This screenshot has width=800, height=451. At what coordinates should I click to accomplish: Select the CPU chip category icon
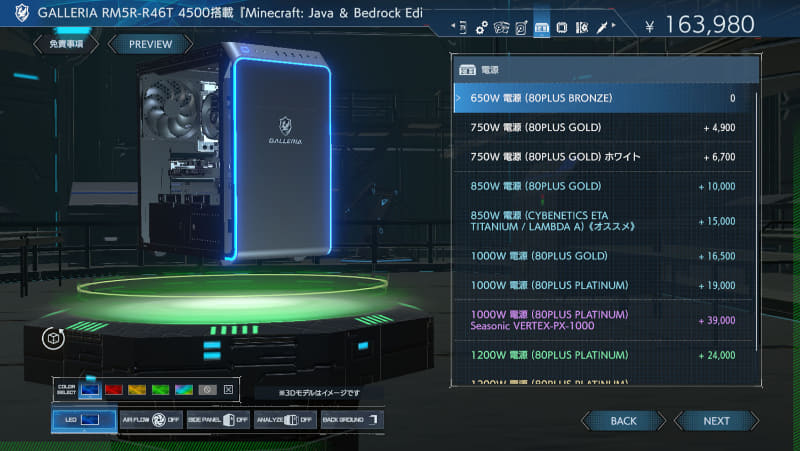coord(562,28)
